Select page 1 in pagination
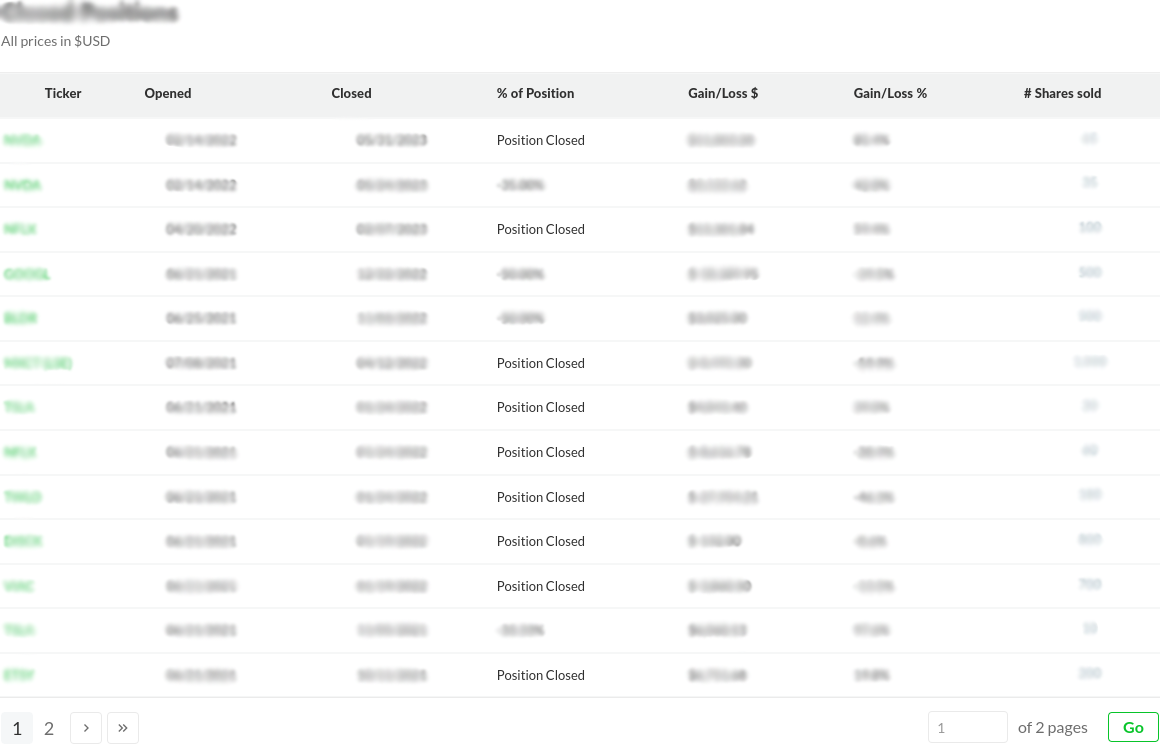 pyautogui.click(x=17, y=728)
